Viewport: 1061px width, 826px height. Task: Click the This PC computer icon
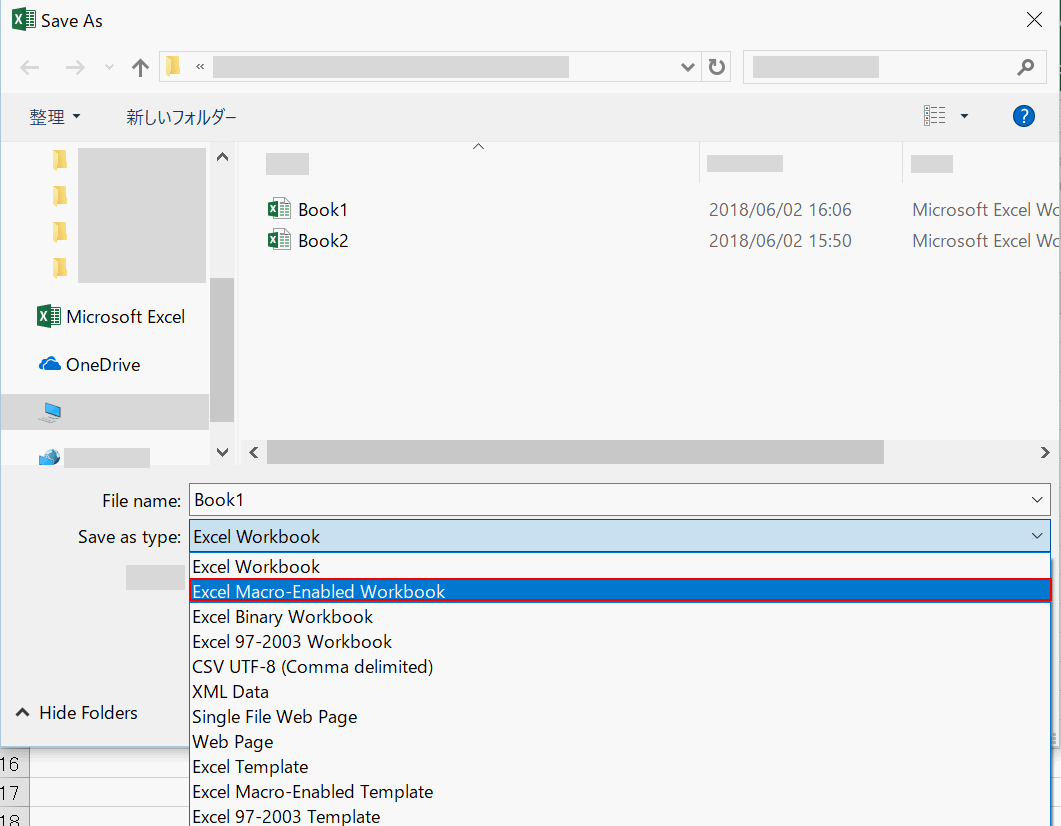pos(50,412)
